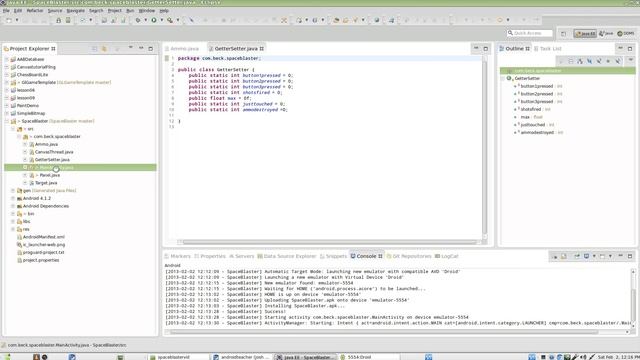Toggle Hide Static Members in Outline toolbar
This screenshot has width=640, height=360.
point(599,61)
